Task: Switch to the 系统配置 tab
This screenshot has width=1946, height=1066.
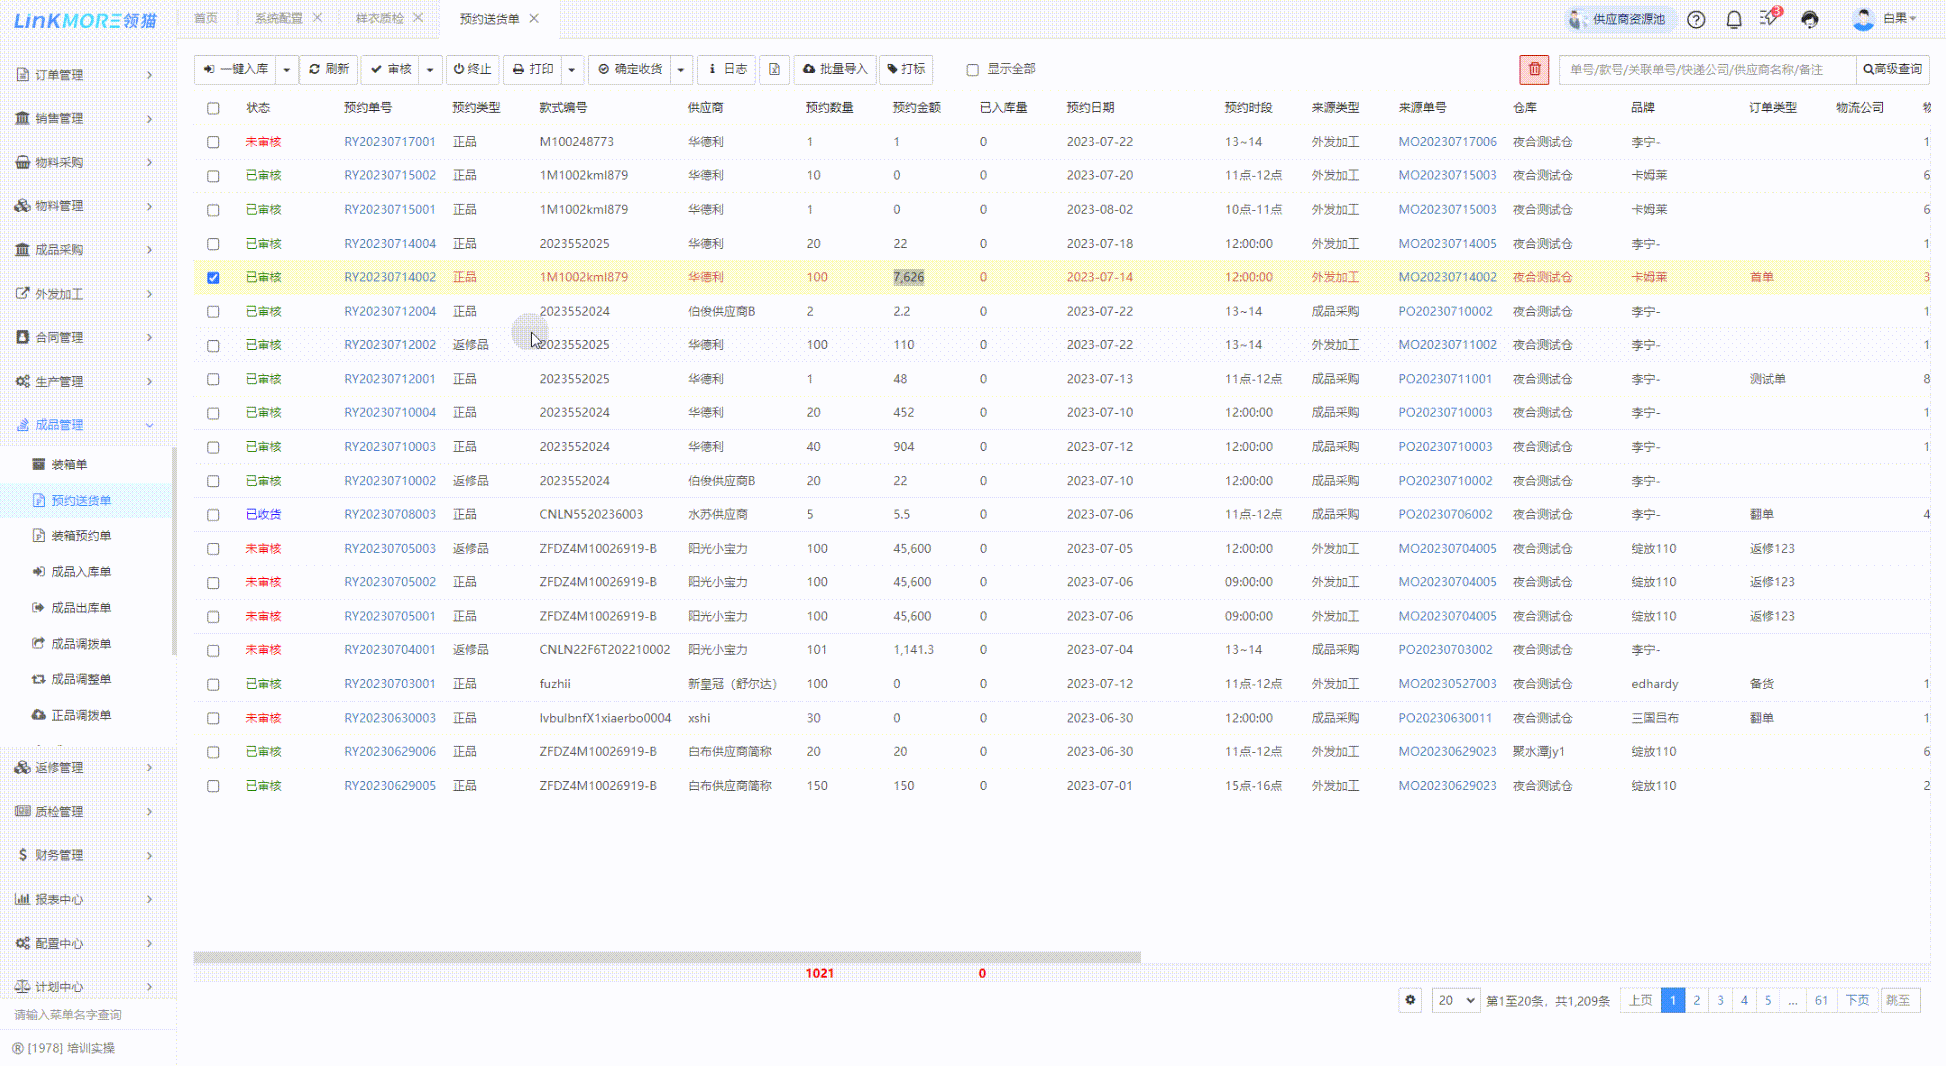Action: click(x=278, y=18)
